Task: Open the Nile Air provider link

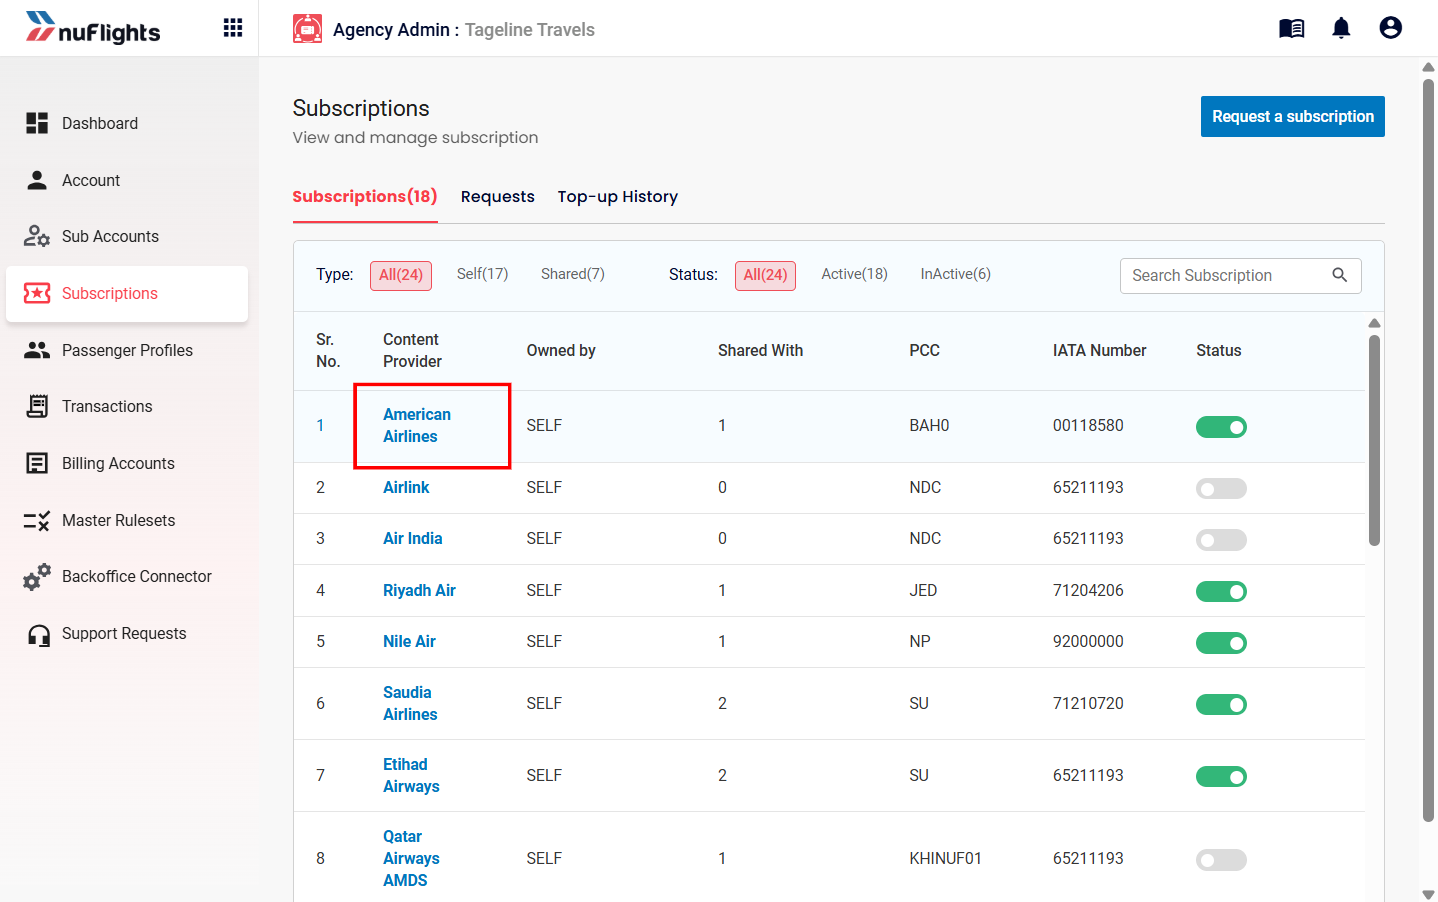Action: (x=409, y=641)
